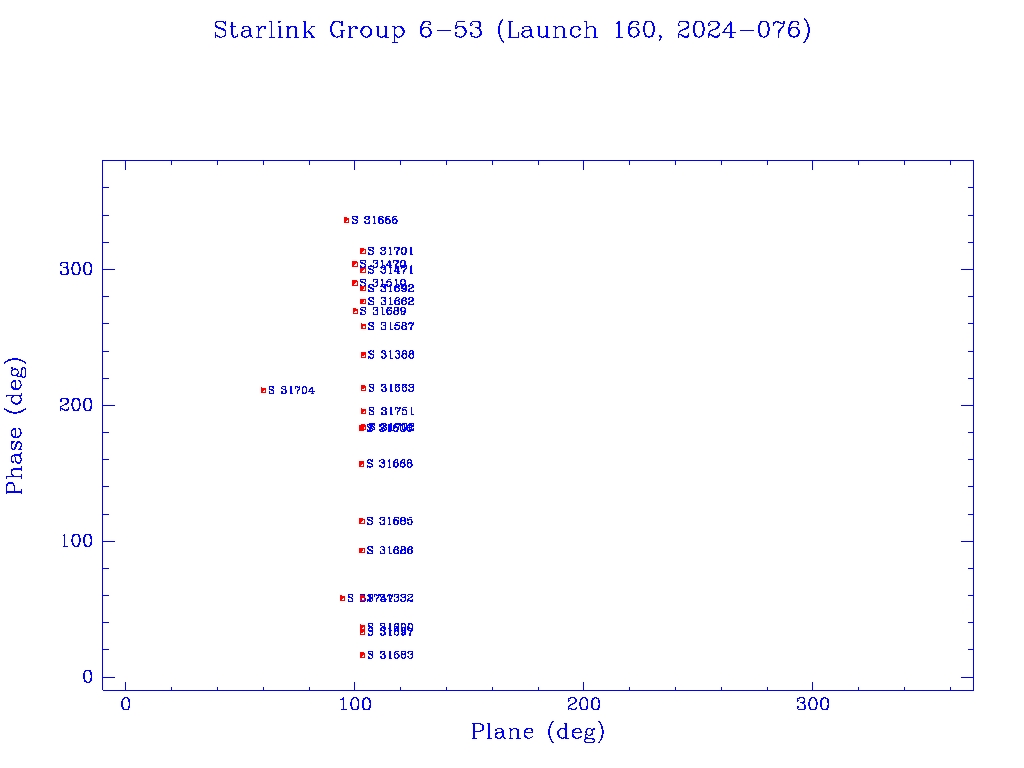Select the topmost data point S 31666
Screen dimensions: 1024x768
(346, 220)
